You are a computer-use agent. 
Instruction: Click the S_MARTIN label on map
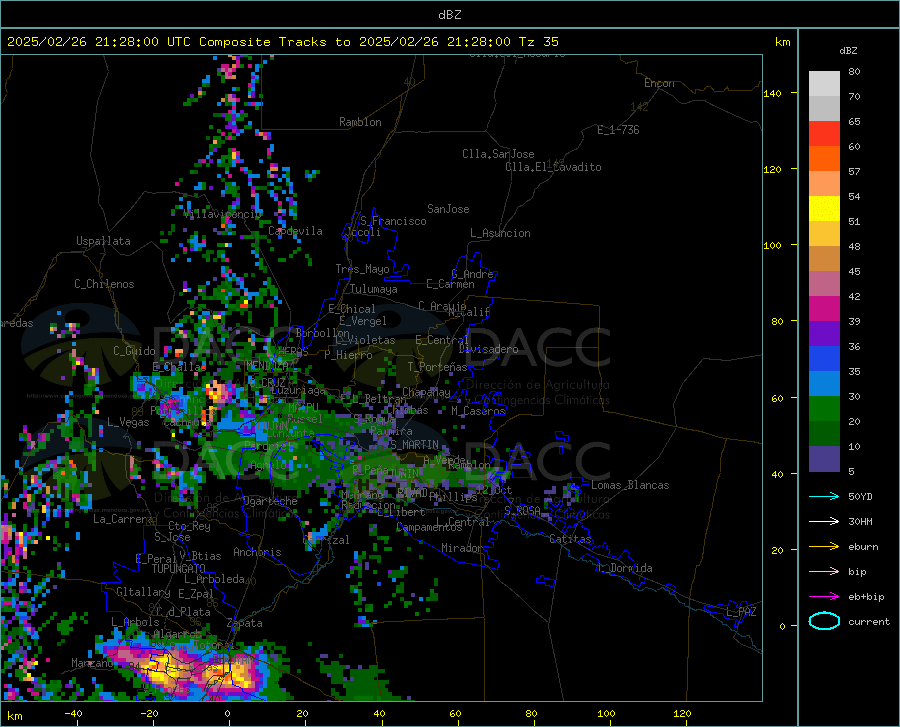point(414,445)
